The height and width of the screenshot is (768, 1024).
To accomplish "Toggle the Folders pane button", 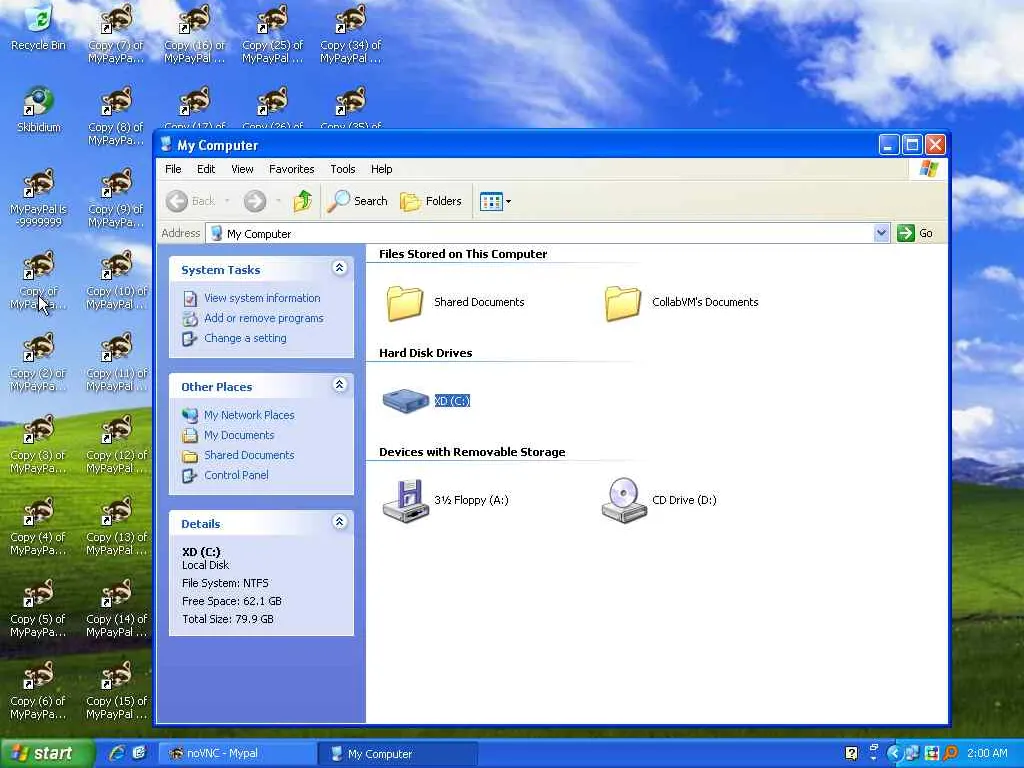I will coord(431,201).
